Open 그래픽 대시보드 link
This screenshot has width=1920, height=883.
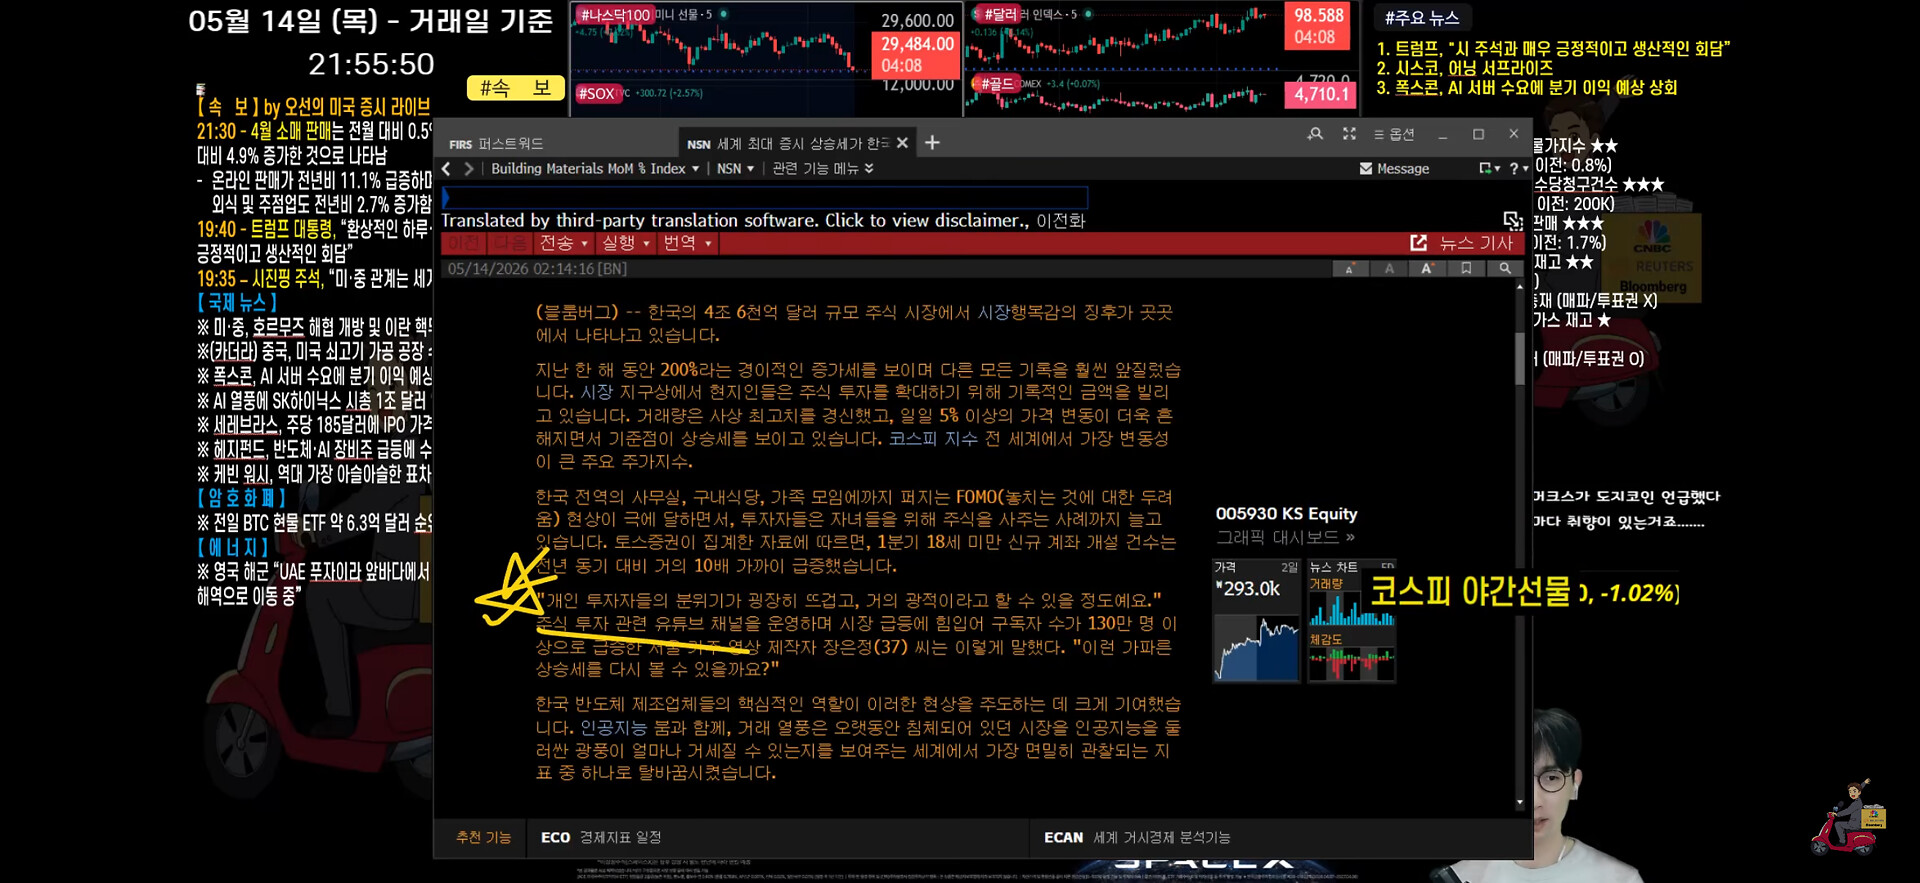tap(1285, 538)
